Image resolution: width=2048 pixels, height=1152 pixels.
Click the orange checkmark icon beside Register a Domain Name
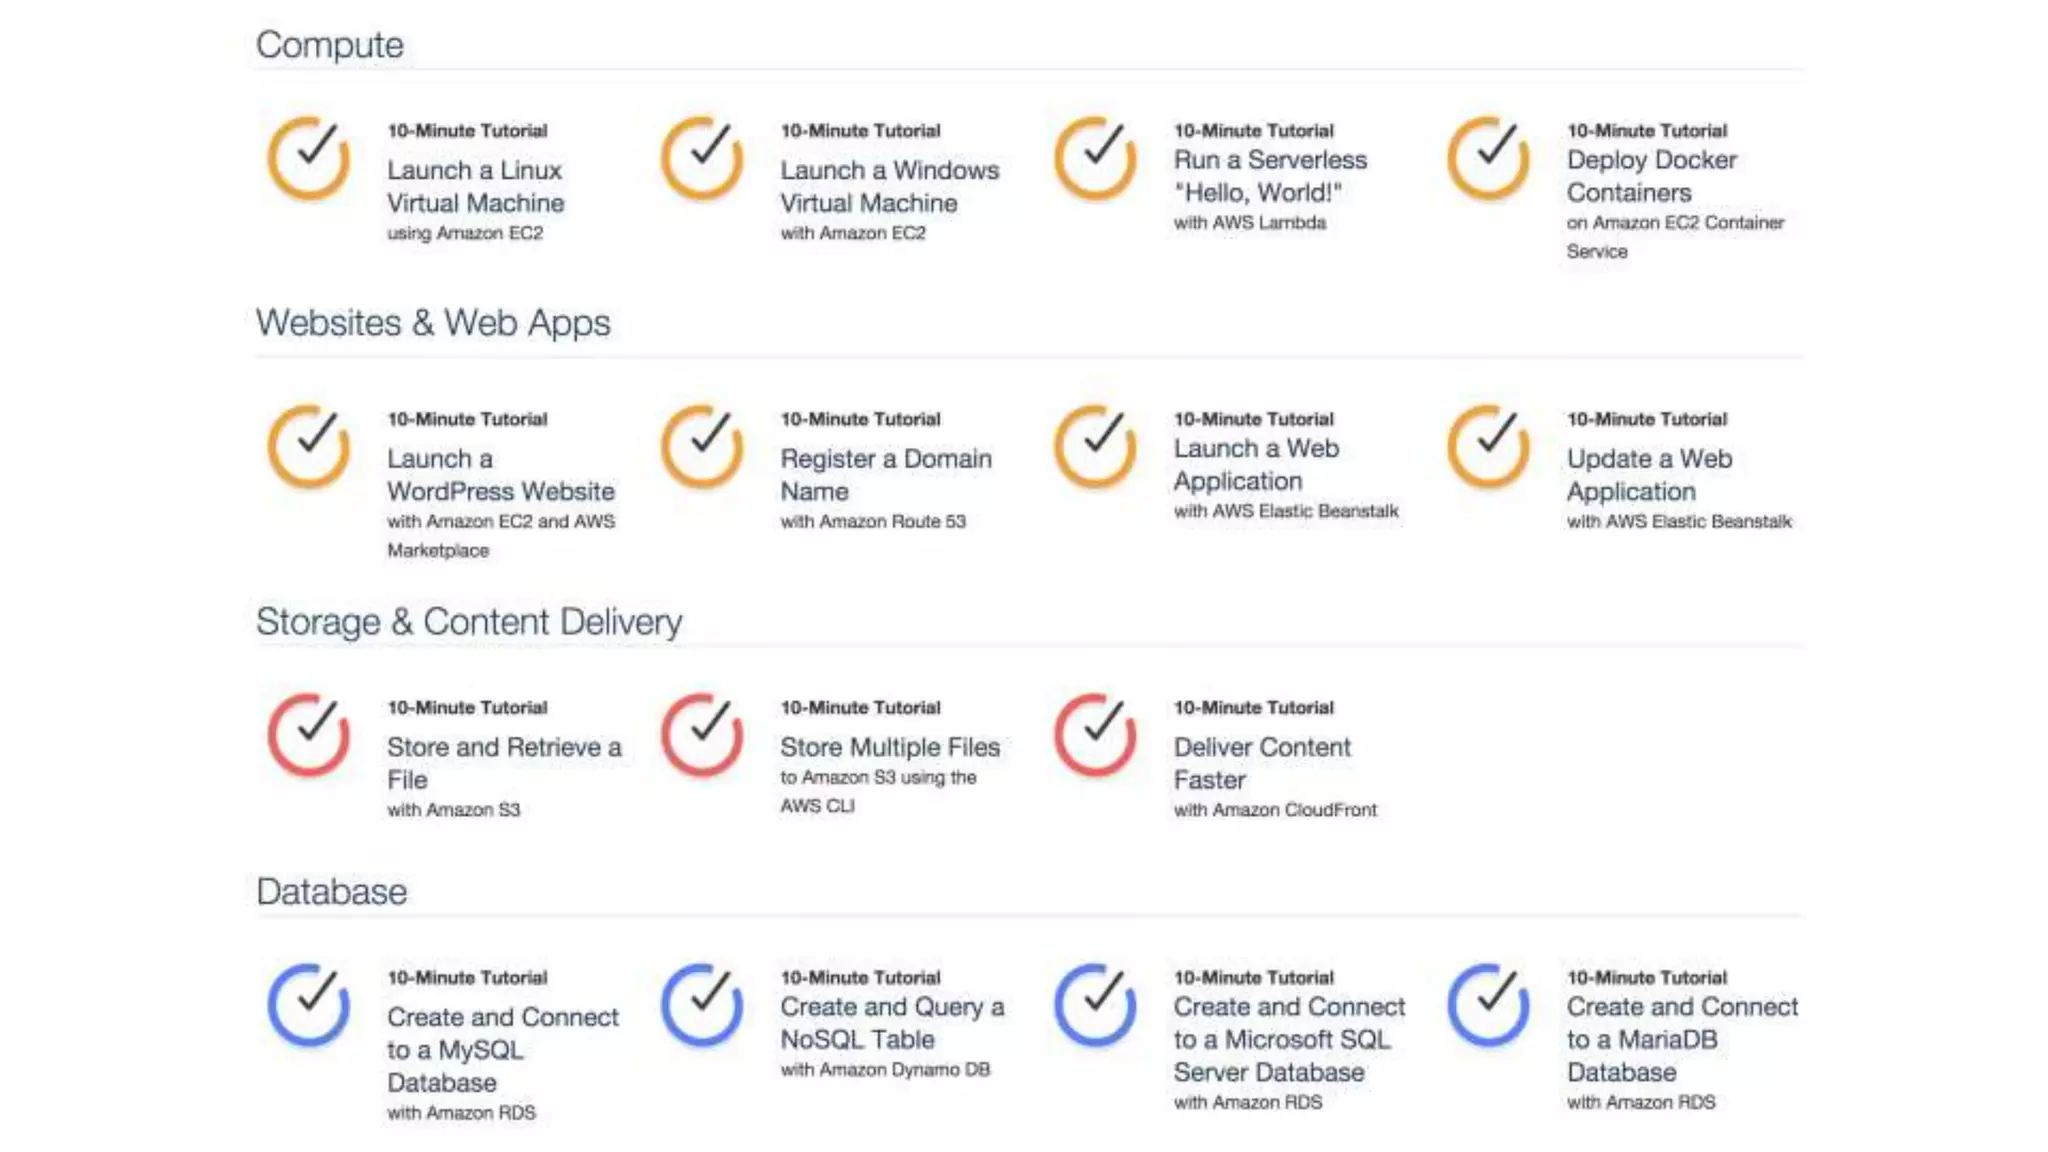point(702,446)
